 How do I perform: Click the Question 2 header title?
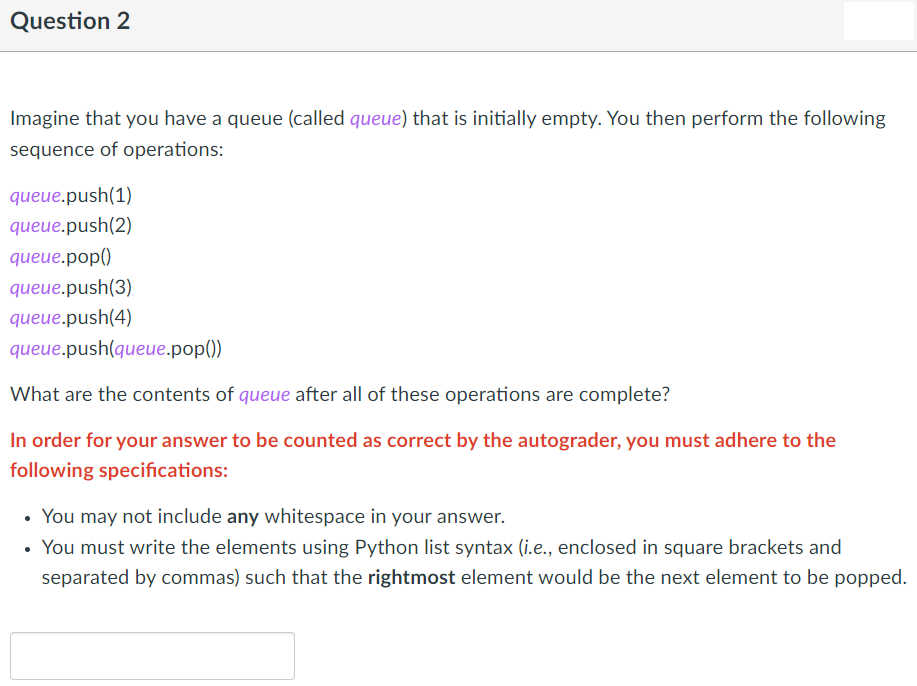coord(69,20)
